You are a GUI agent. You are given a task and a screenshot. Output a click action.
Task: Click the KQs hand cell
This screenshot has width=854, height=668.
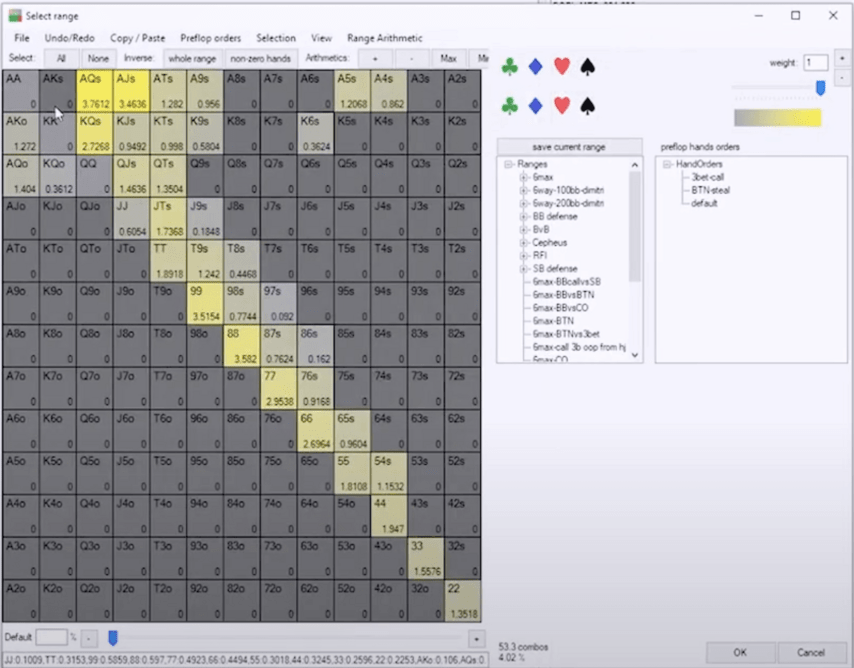(94, 133)
